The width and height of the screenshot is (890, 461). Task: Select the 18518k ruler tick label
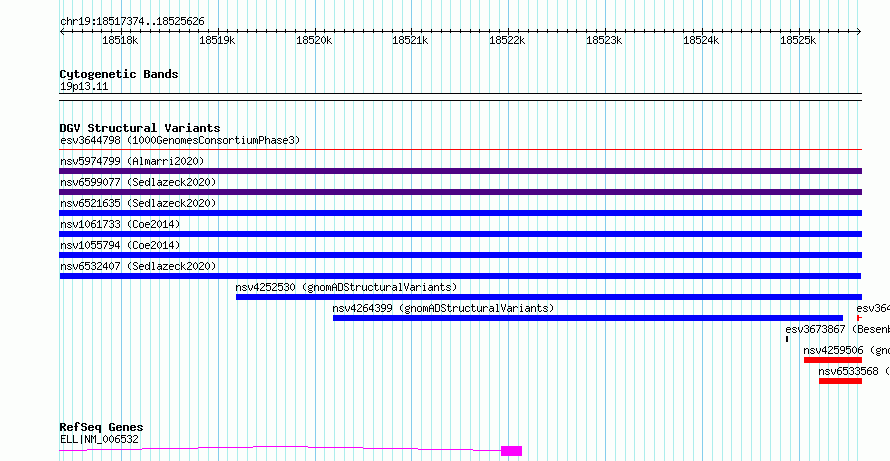tap(120, 40)
